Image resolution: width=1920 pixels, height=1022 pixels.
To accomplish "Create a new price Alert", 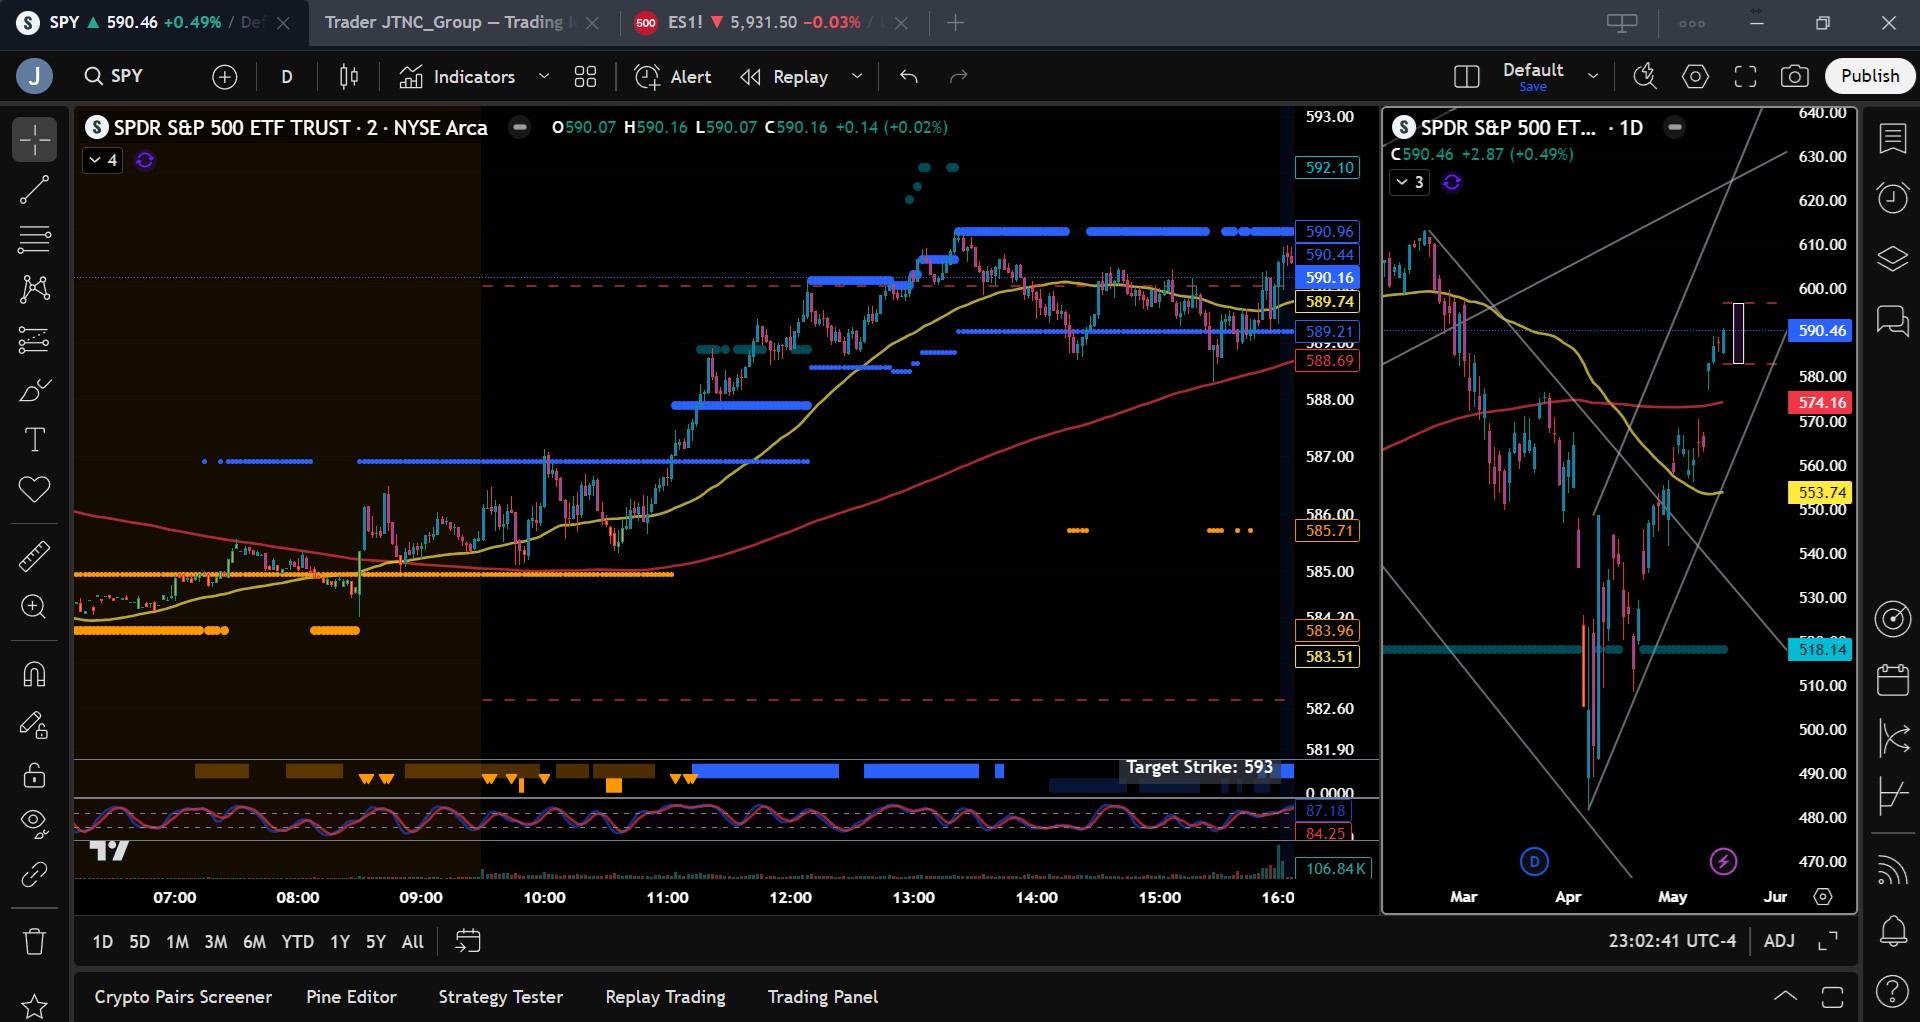I will click(673, 76).
